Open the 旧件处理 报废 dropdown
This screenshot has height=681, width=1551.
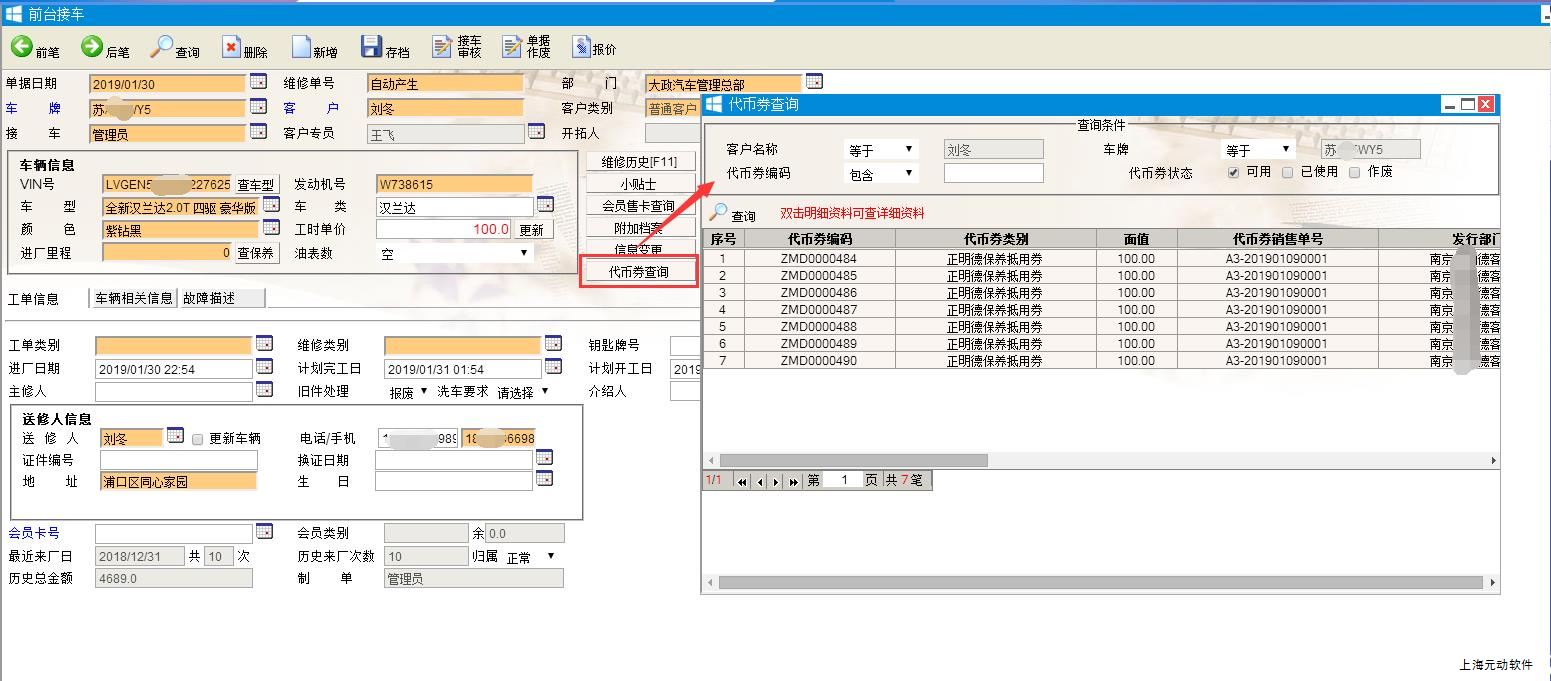408,392
